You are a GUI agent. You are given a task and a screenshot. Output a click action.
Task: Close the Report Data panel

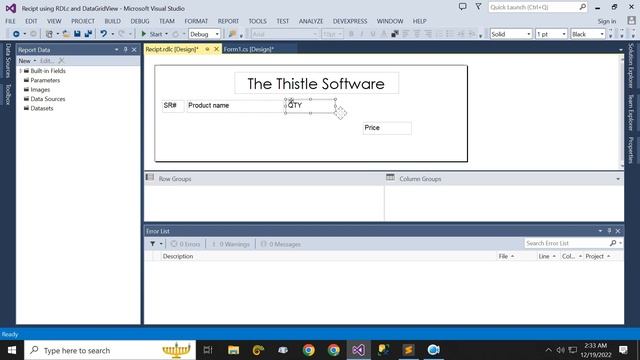134,49
